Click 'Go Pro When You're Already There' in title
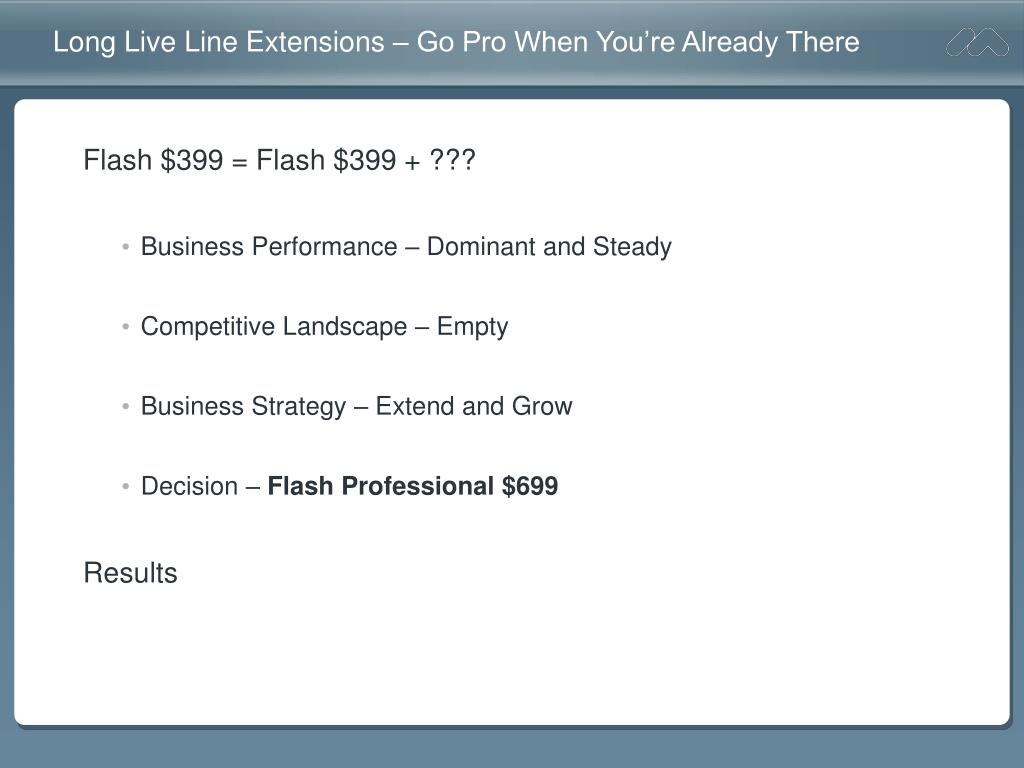 pyautogui.click(x=638, y=42)
